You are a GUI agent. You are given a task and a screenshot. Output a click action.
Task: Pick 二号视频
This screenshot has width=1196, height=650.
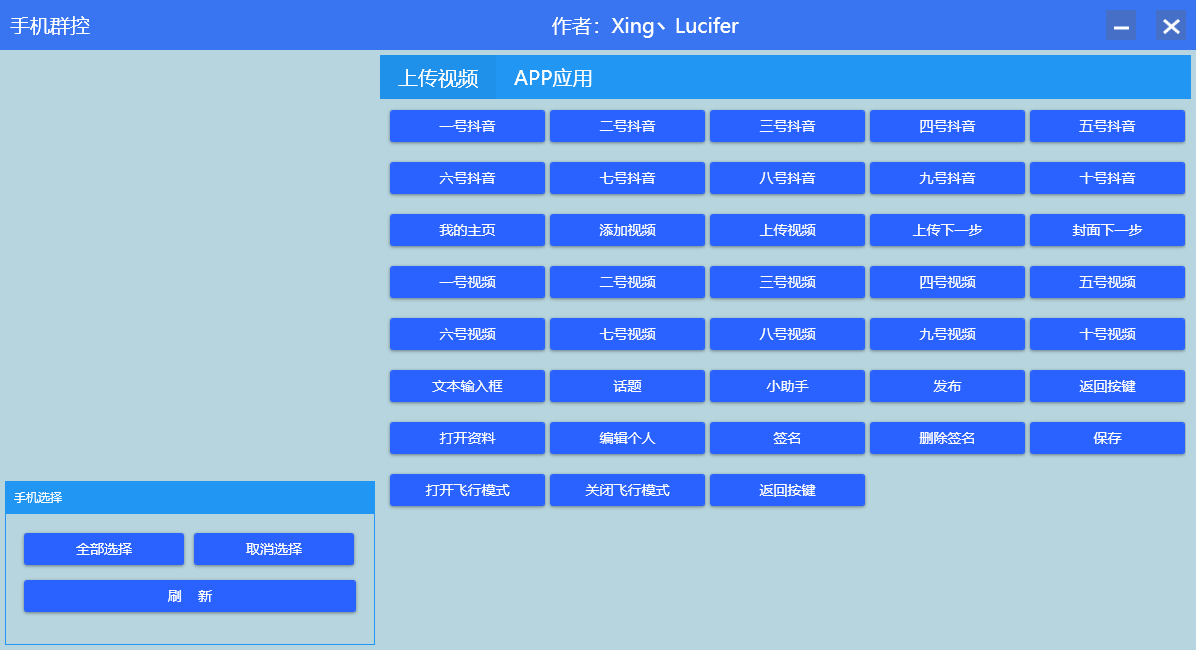tap(627, 282)
